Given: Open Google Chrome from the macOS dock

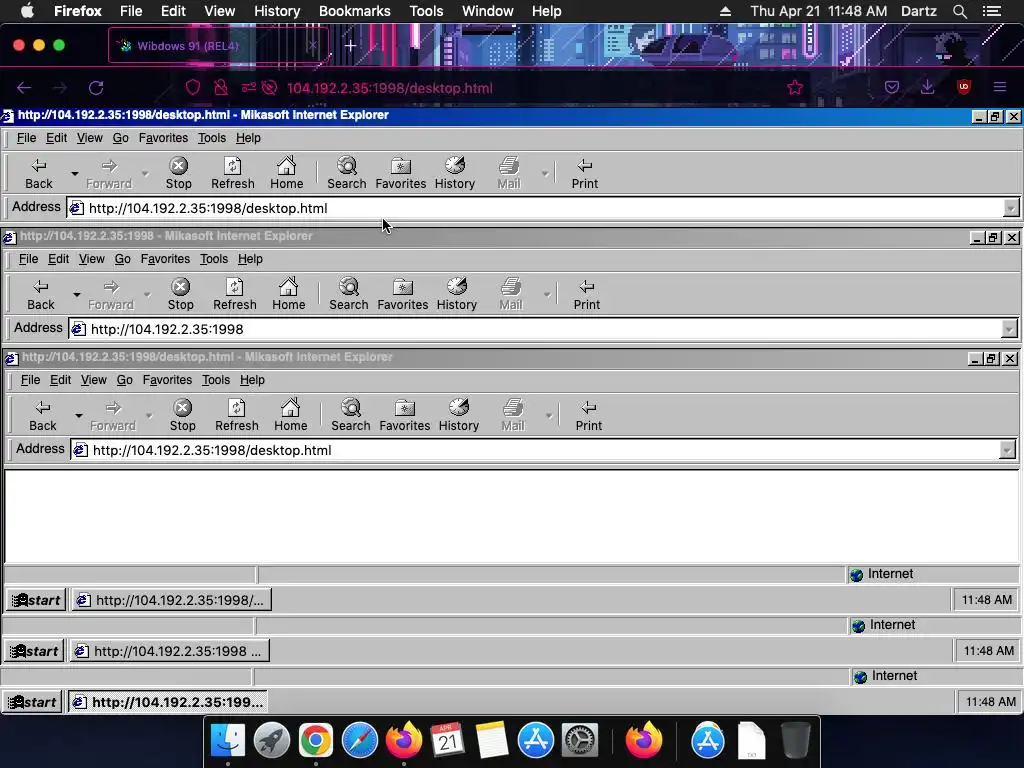Looking at the screenshot, I should (315, 741).
